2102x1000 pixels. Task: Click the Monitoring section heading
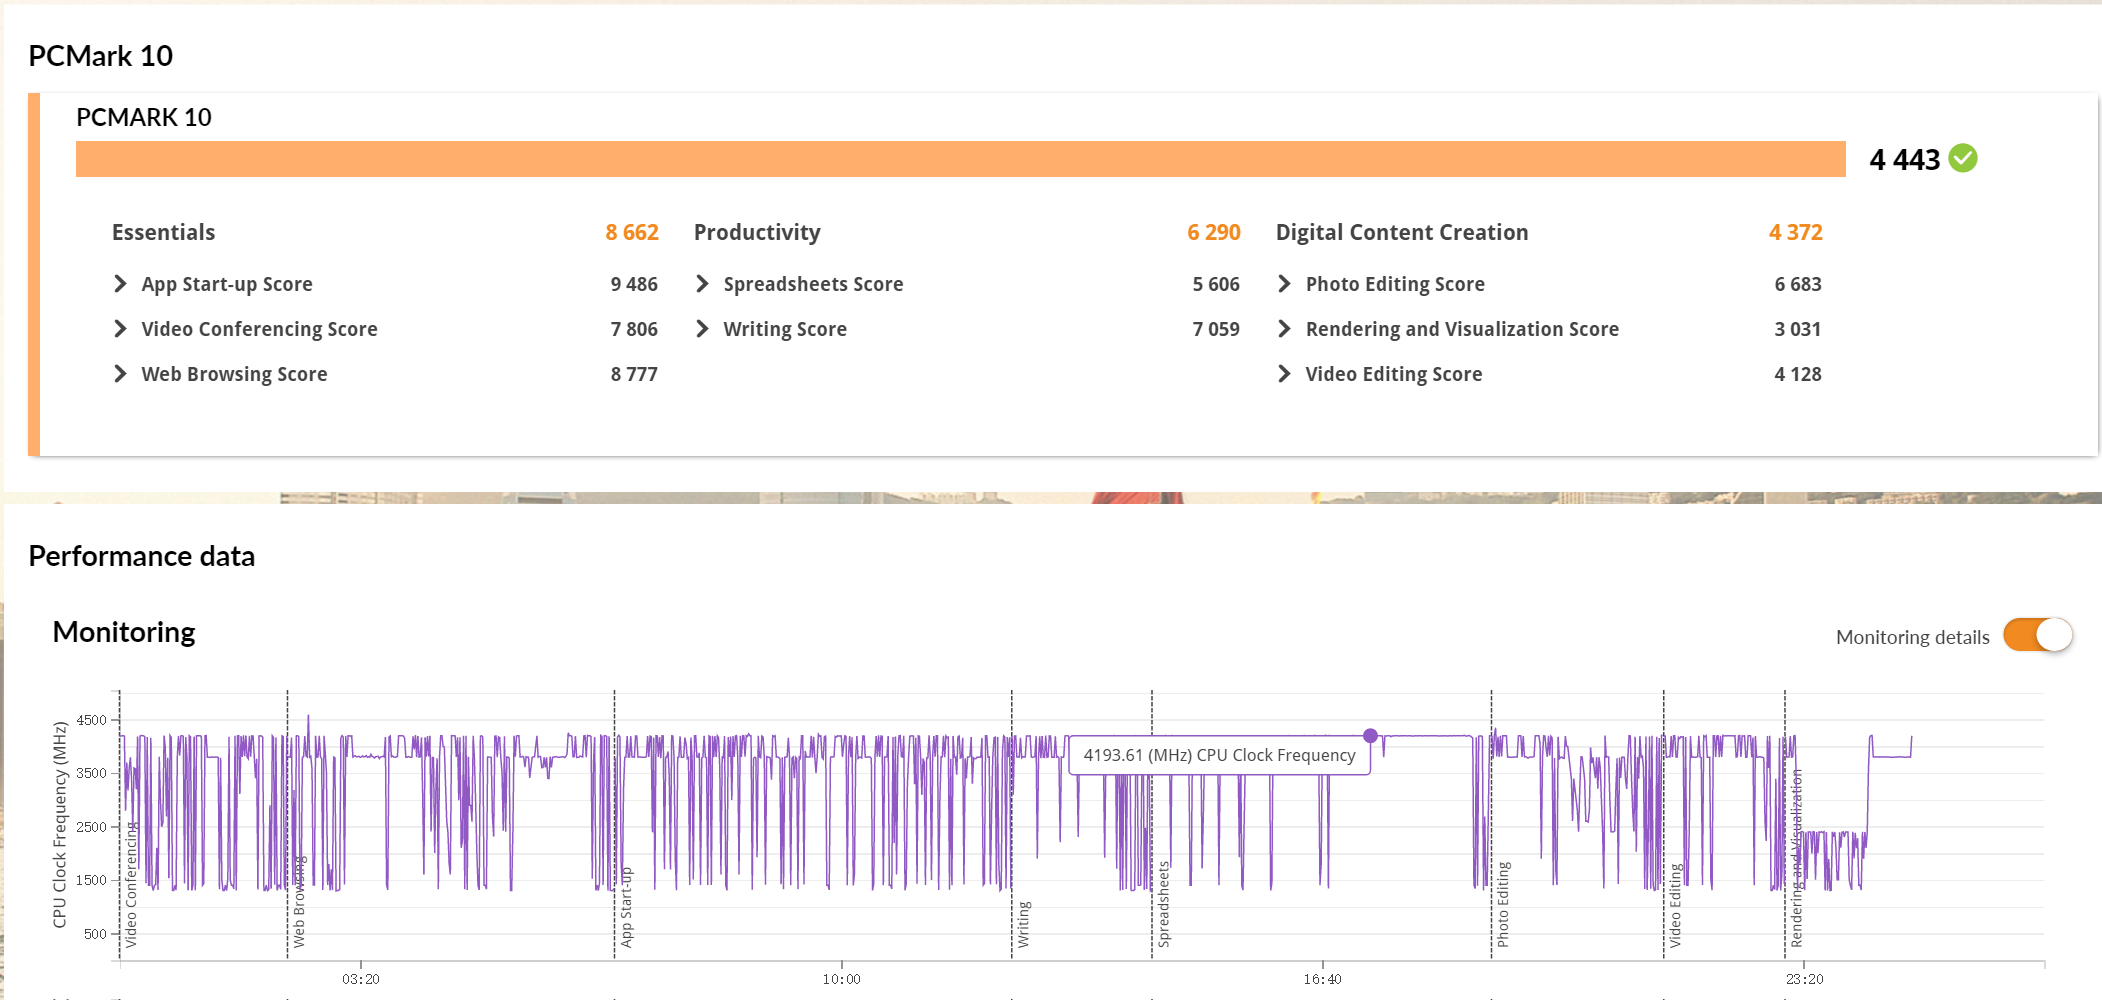pos(124,632)
